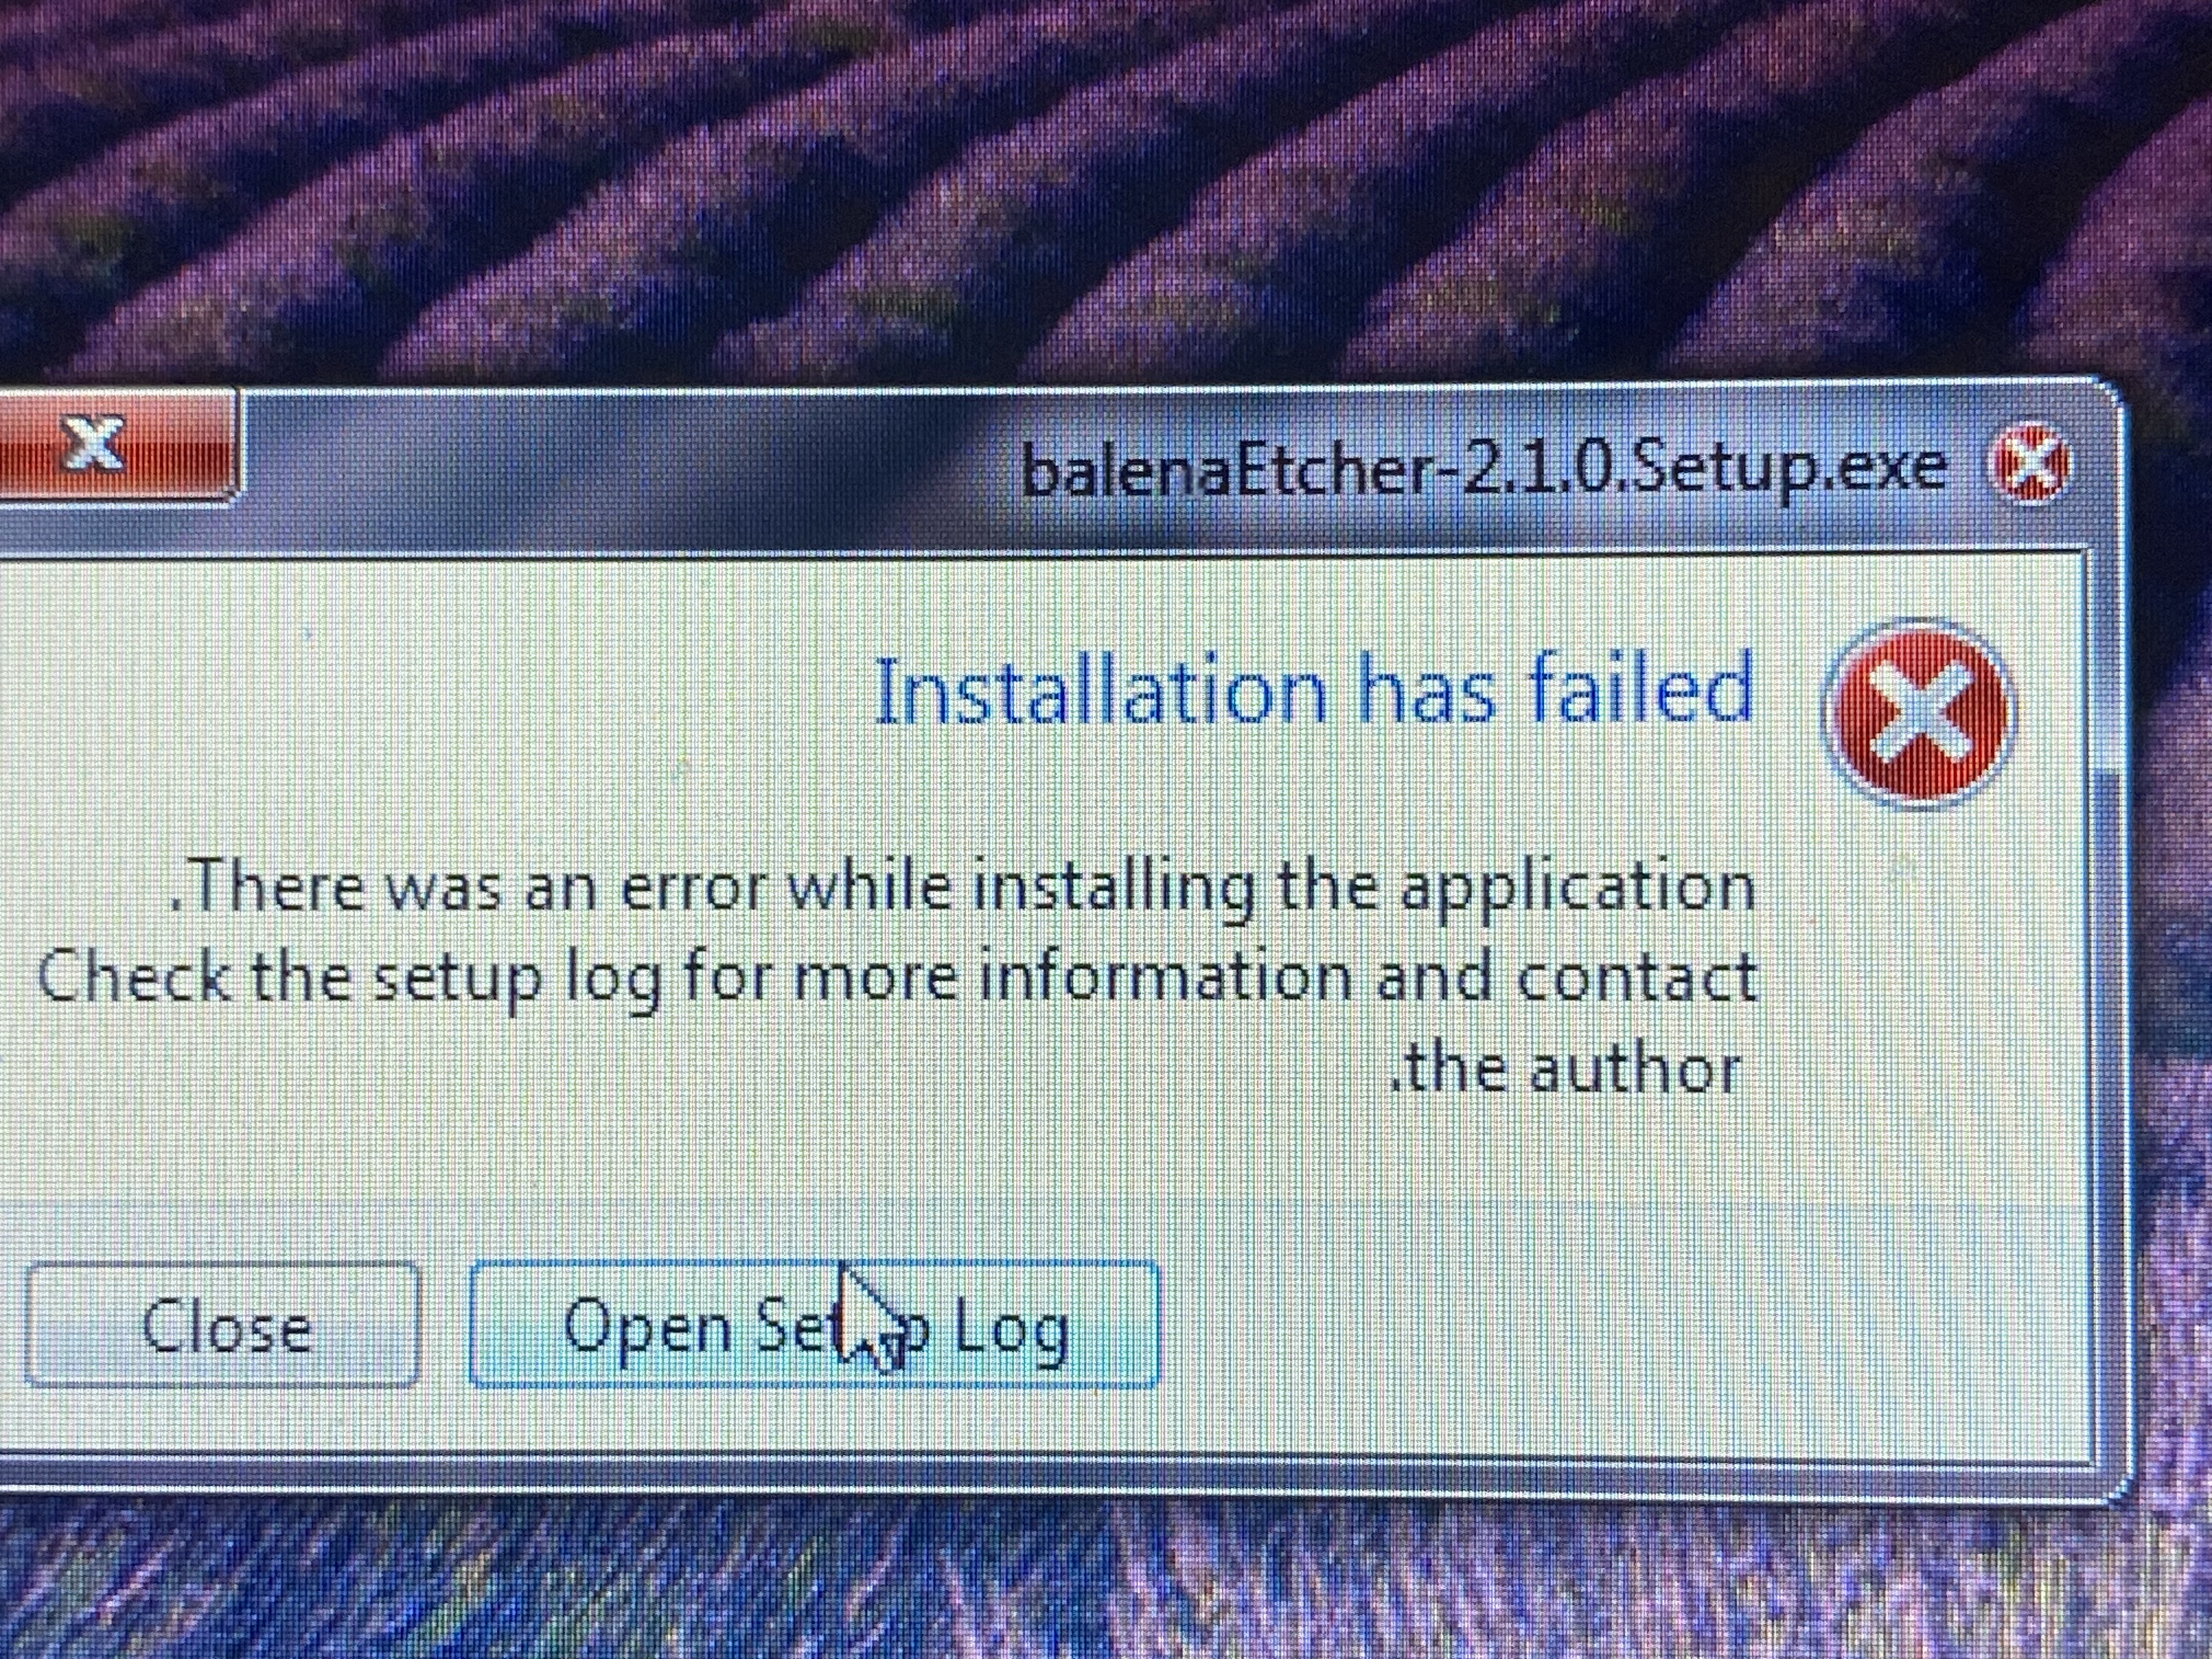Open the setup log
Viewport: 2212px width, 1659px height.
click(814, 1325)
